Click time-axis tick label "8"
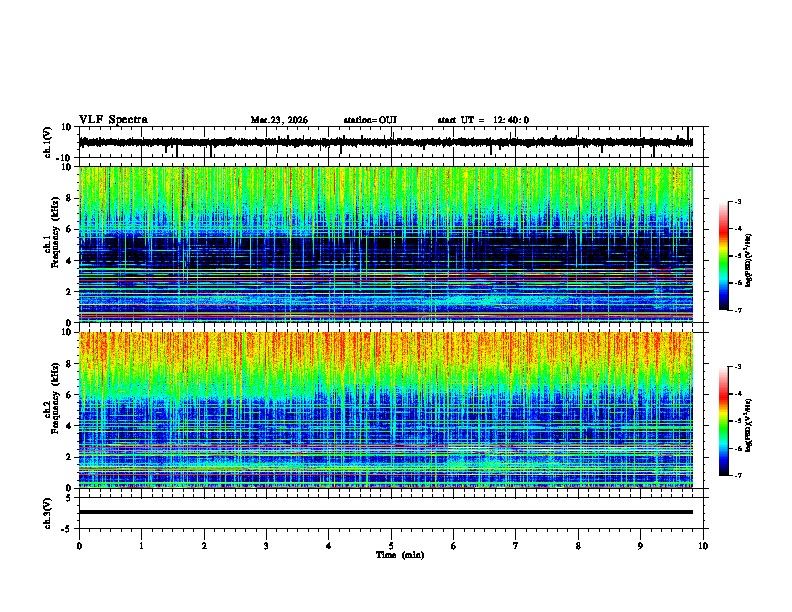Viewport: 792px width, 612px height. point(578,546)
